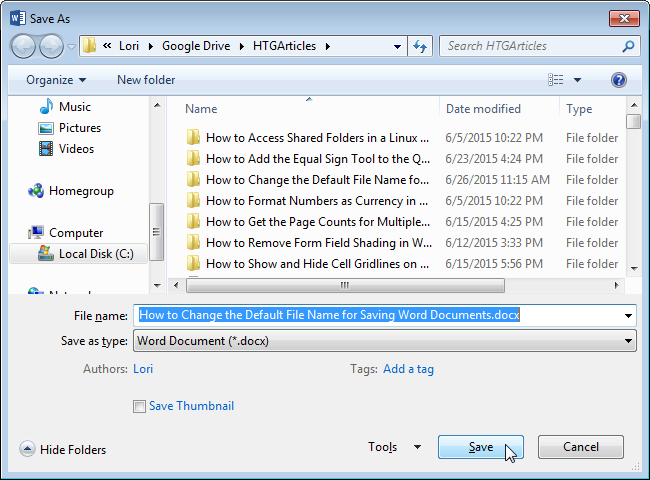Click the search magnifier icon
Screen dimensions: 650x480
[x=628, y=46]
